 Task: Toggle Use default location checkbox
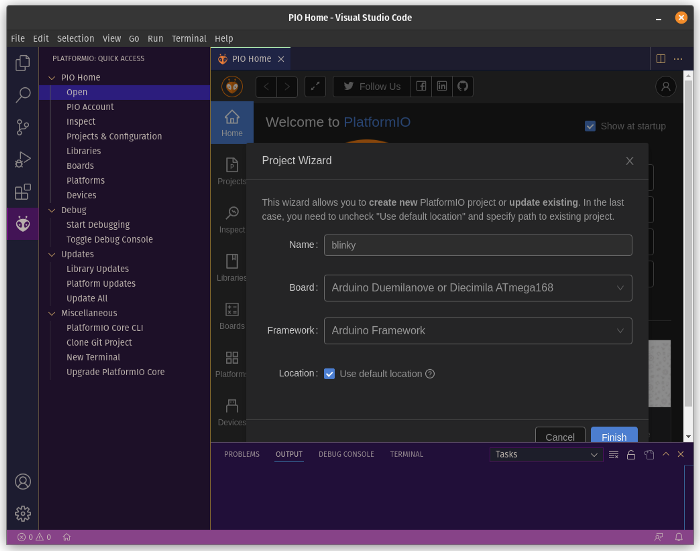click(329, 374)
